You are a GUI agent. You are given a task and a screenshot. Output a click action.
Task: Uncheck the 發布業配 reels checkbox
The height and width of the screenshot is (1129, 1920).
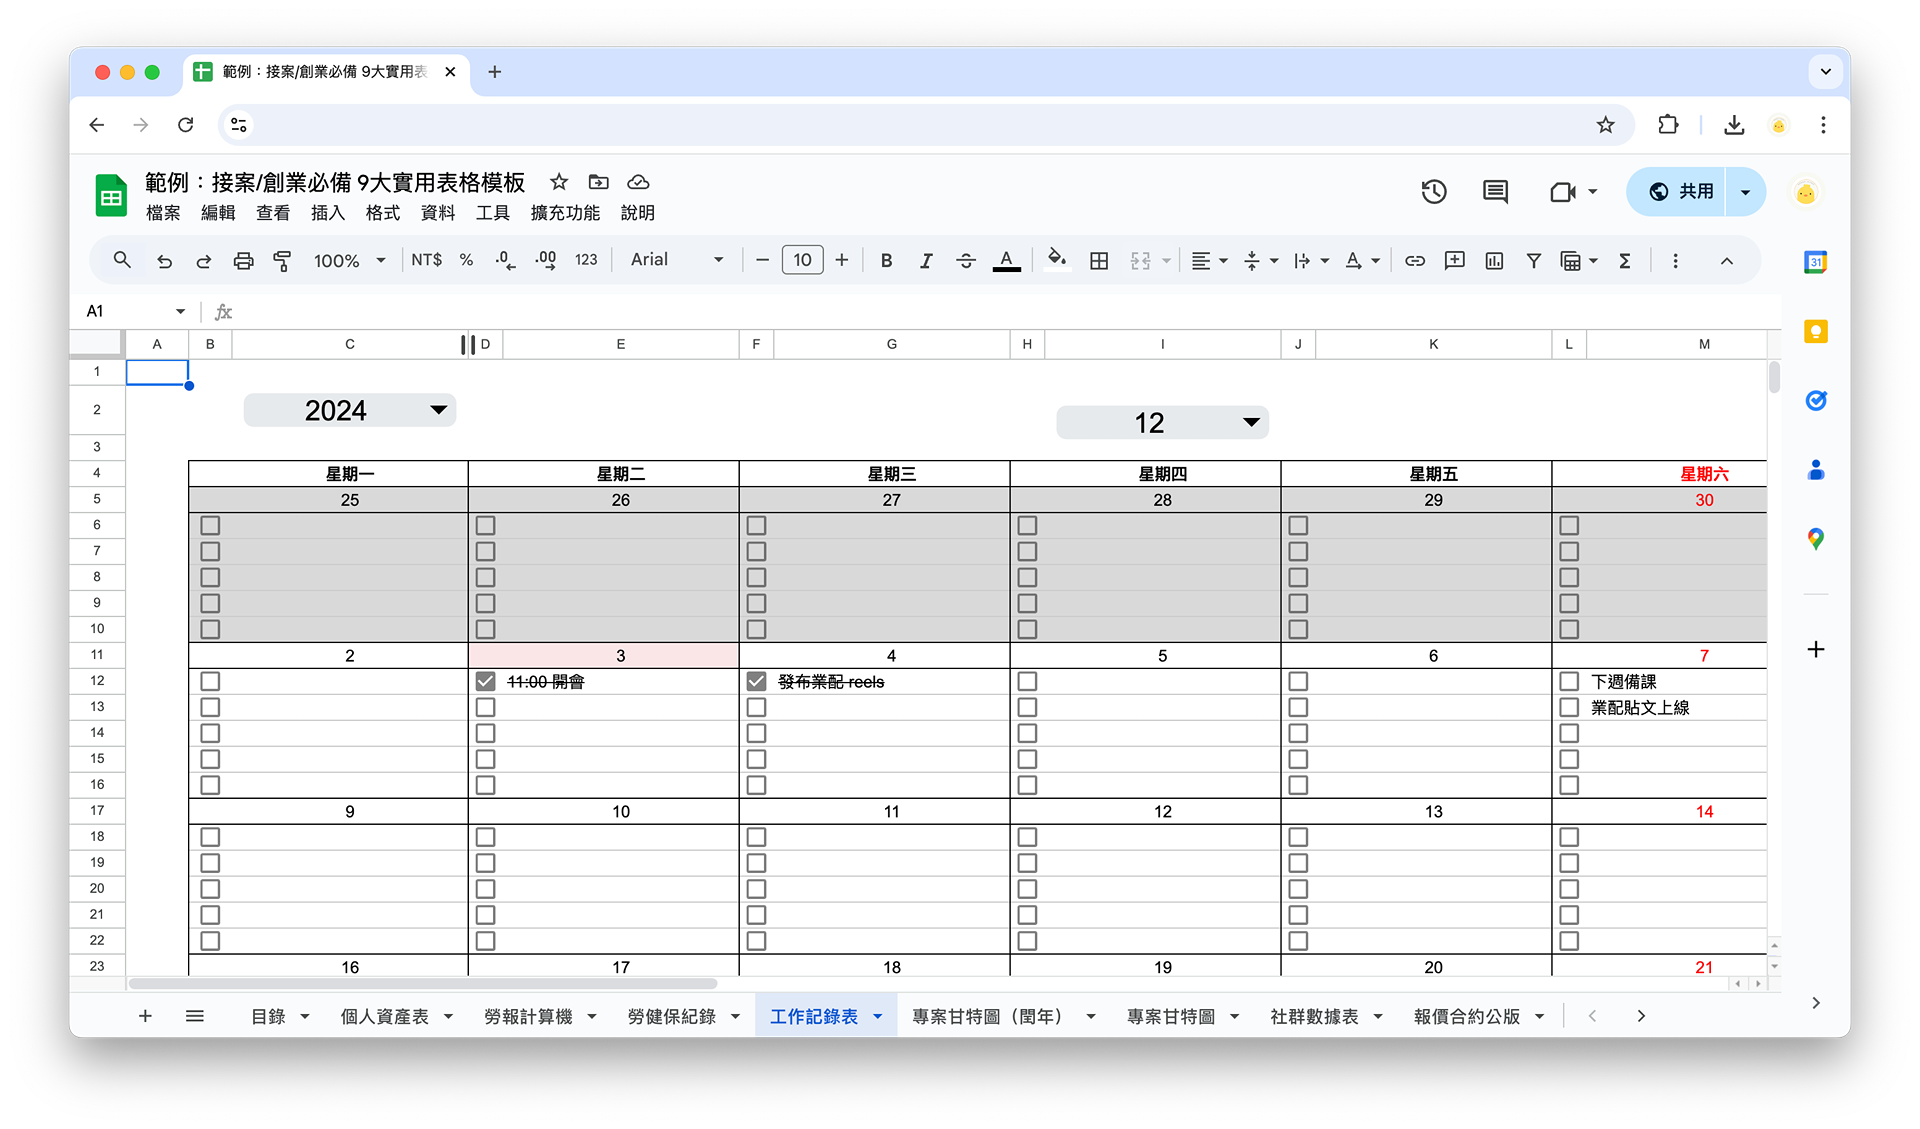757,682
